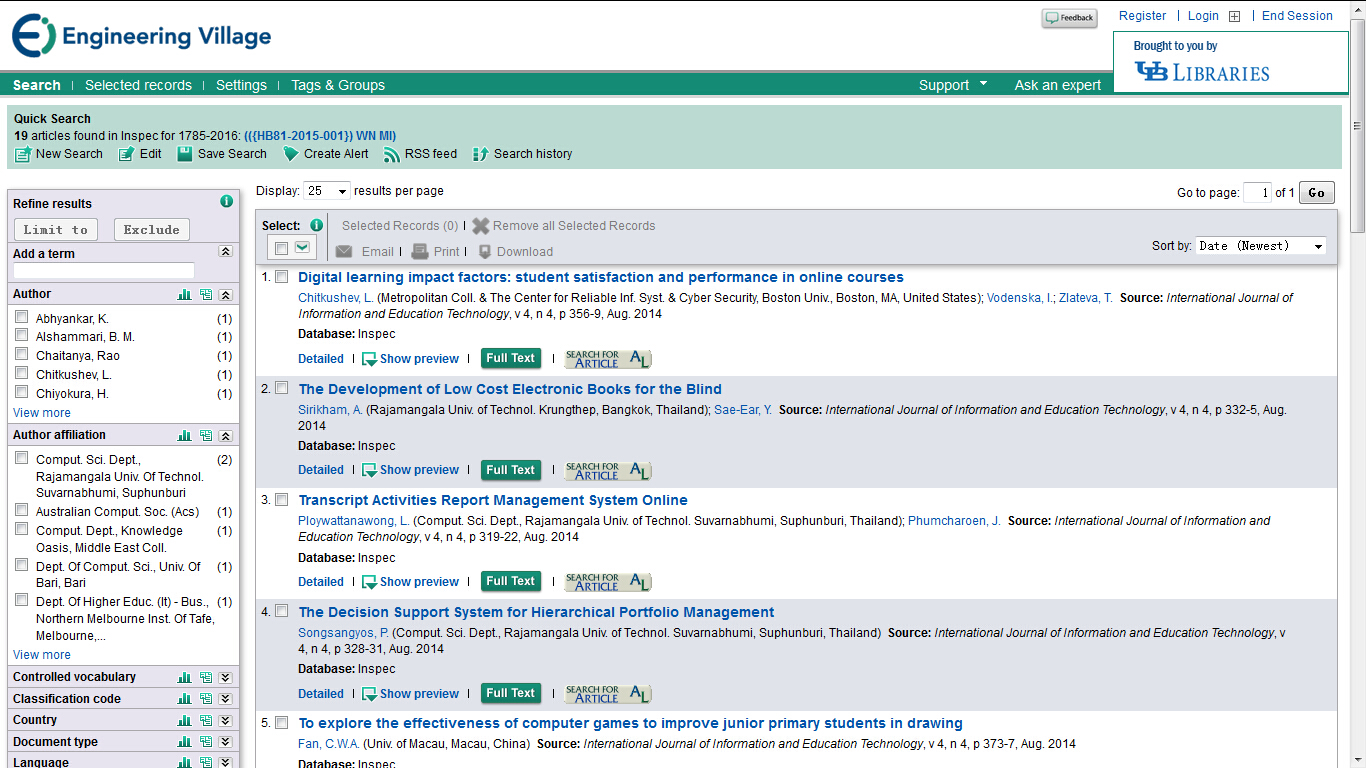Viewport: 1366px width, 768px height.
Task: Email selected records
Action: point(365,252)
